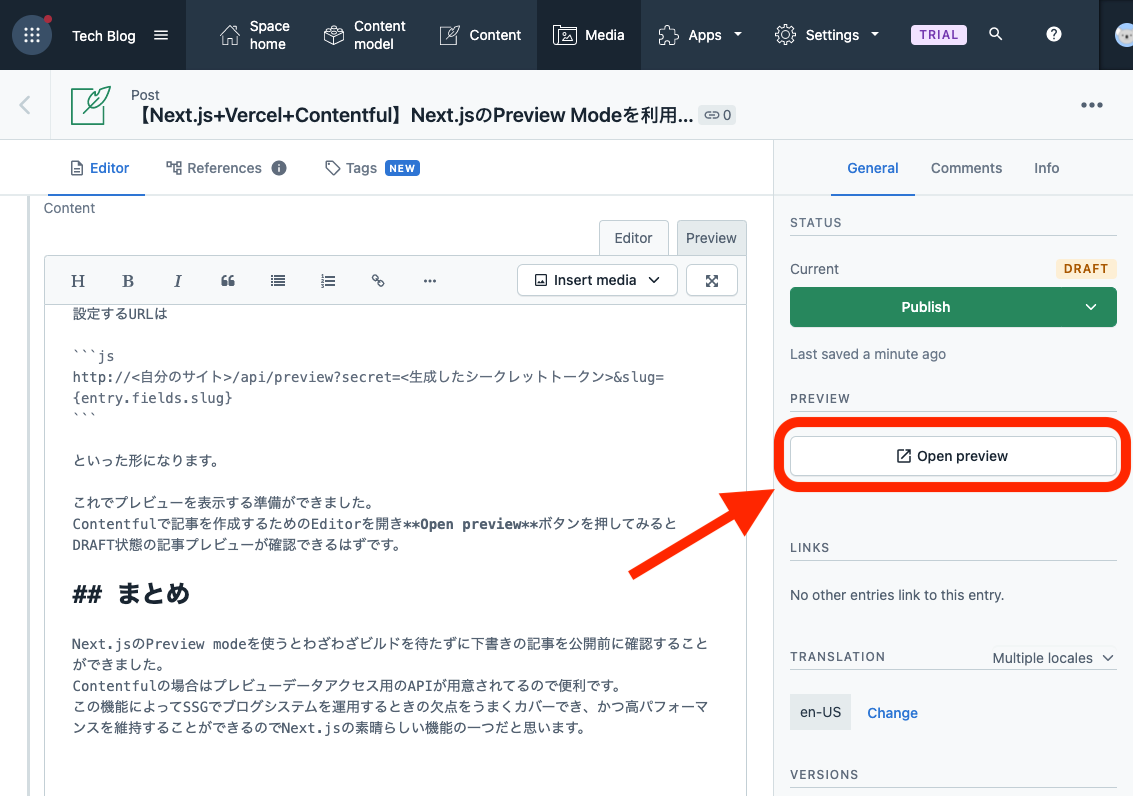Expand editor to fullscreen zen mode
The height and width of the screenshot is (796, 1133).
point(712,280)
